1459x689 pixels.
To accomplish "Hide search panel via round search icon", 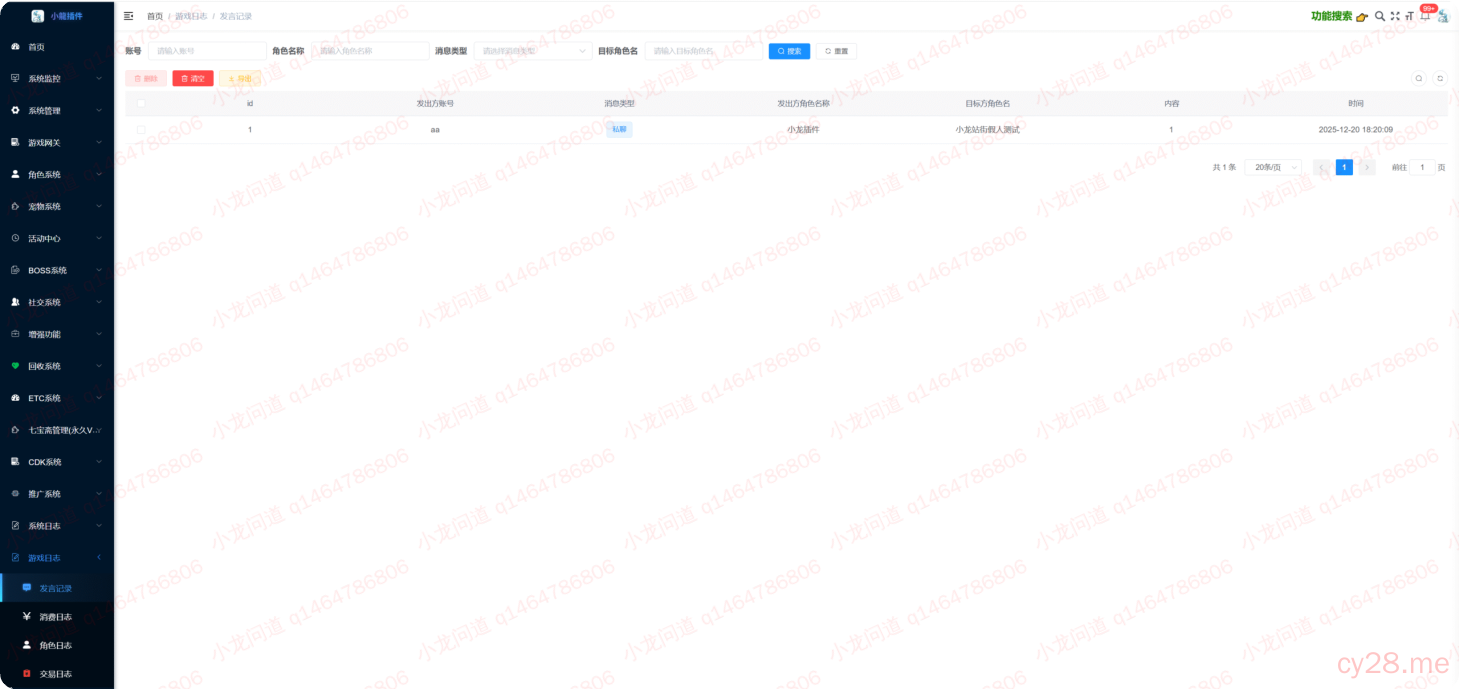I will (x=1418, y=78).
